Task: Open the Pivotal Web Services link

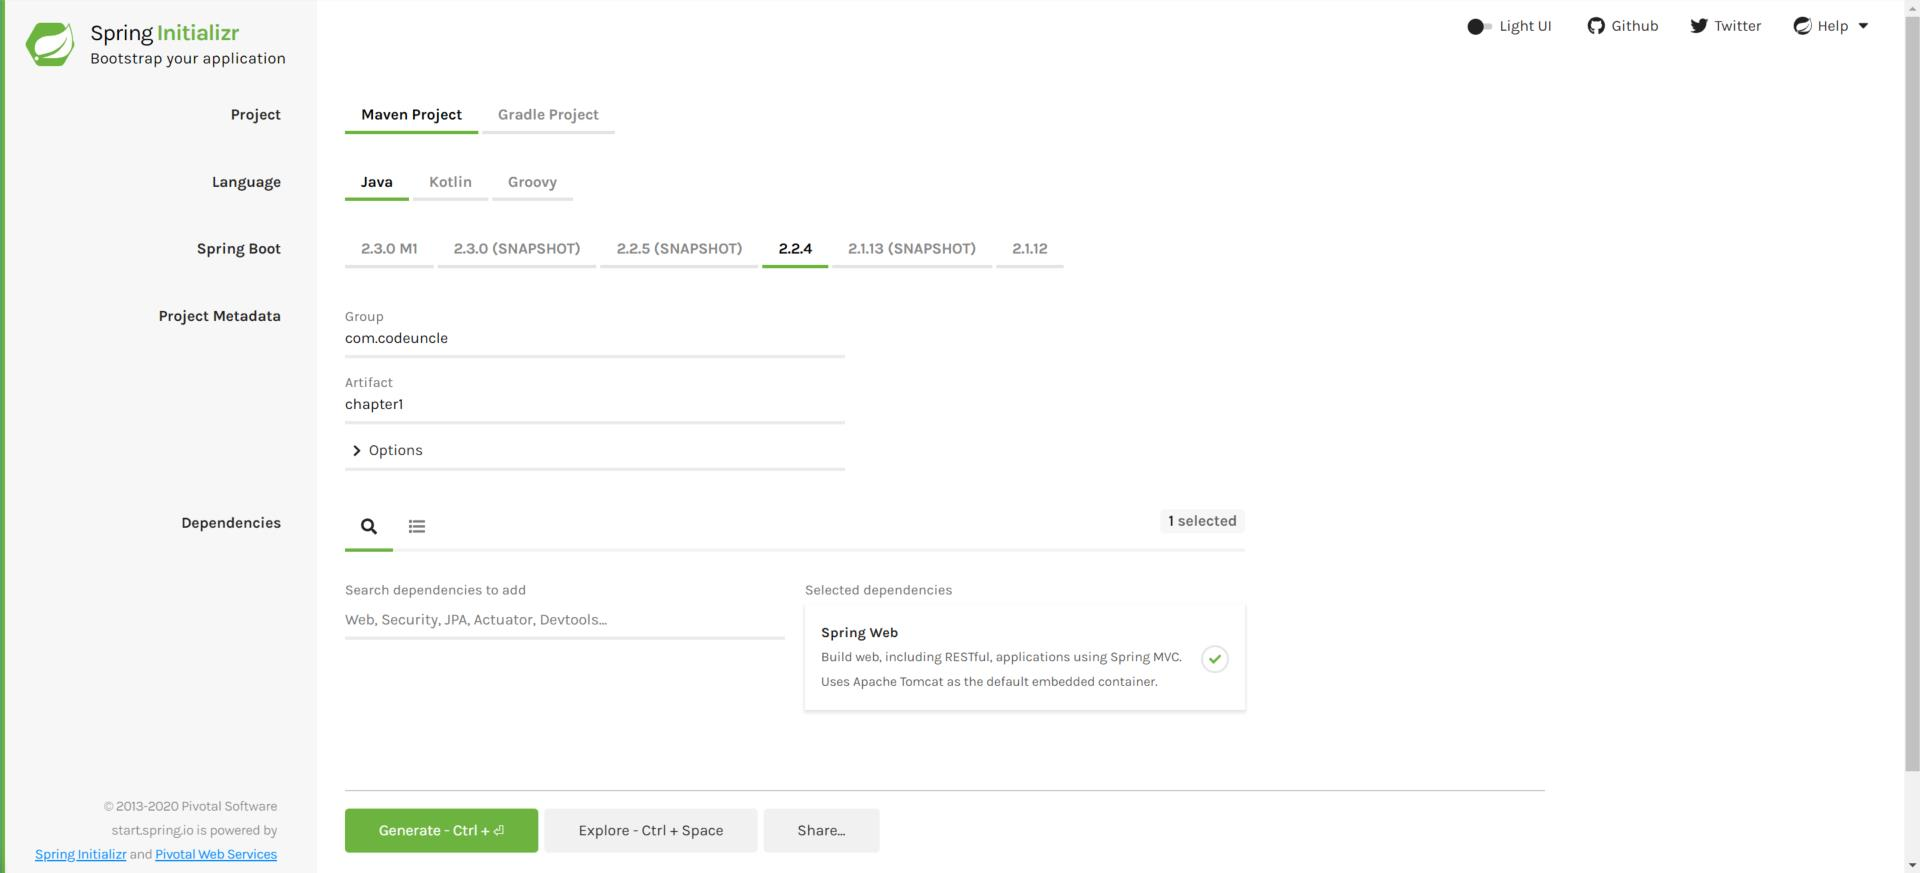Action: point(216,855)
